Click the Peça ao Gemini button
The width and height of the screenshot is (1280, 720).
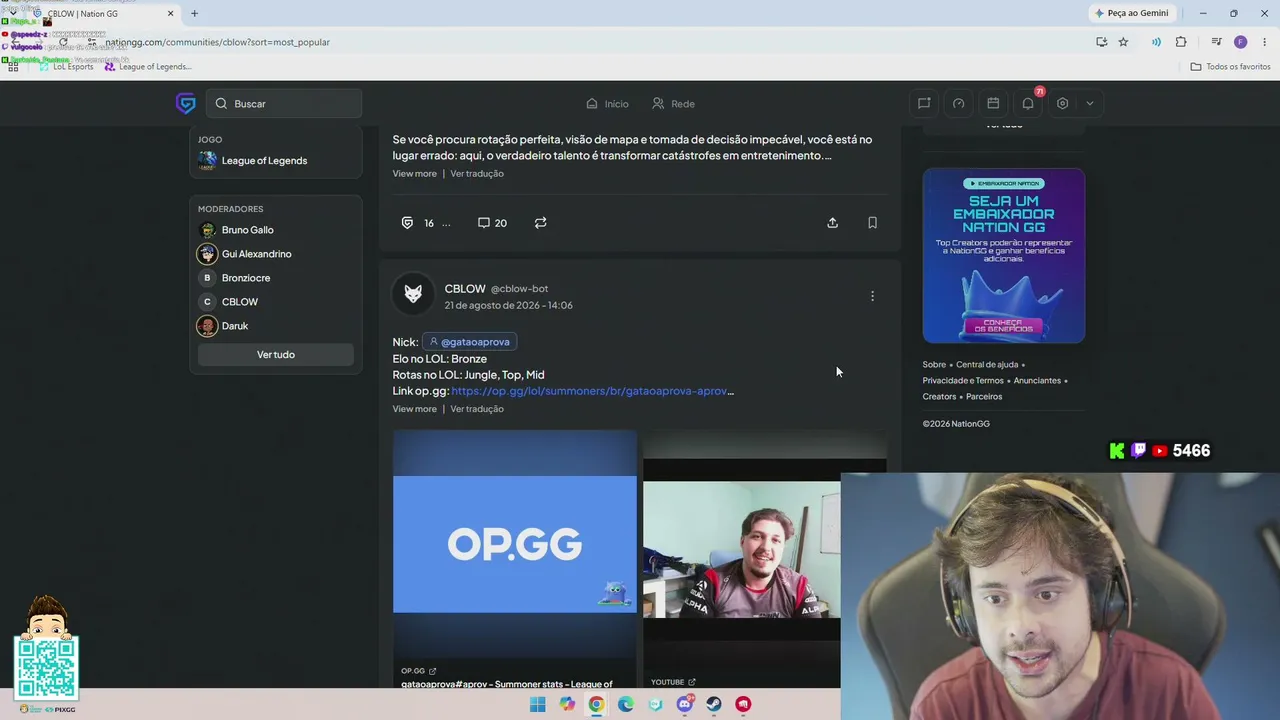[1132, 13]
